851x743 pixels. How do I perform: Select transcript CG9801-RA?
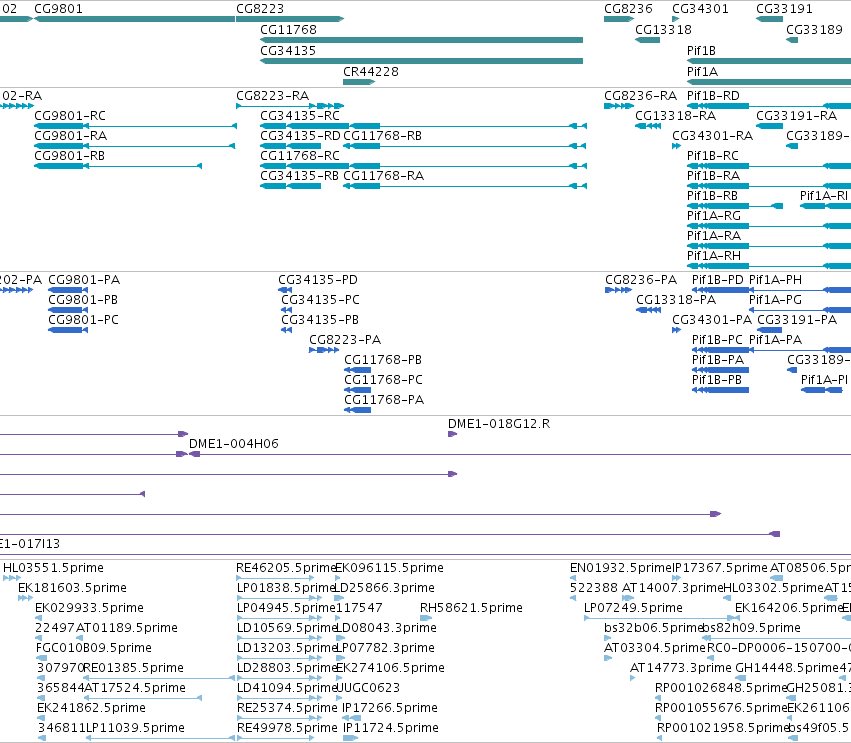[x=71, y=136]
